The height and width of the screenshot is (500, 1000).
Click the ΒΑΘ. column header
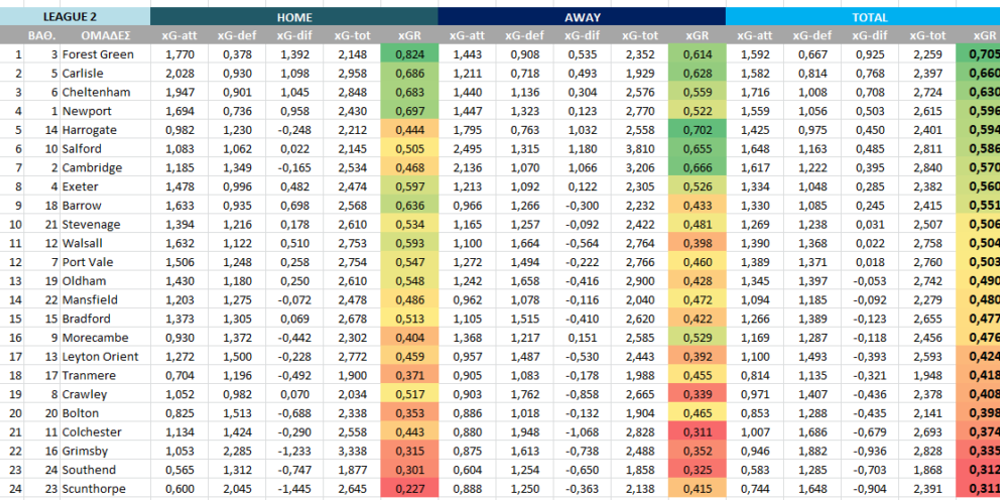[41, 35]
